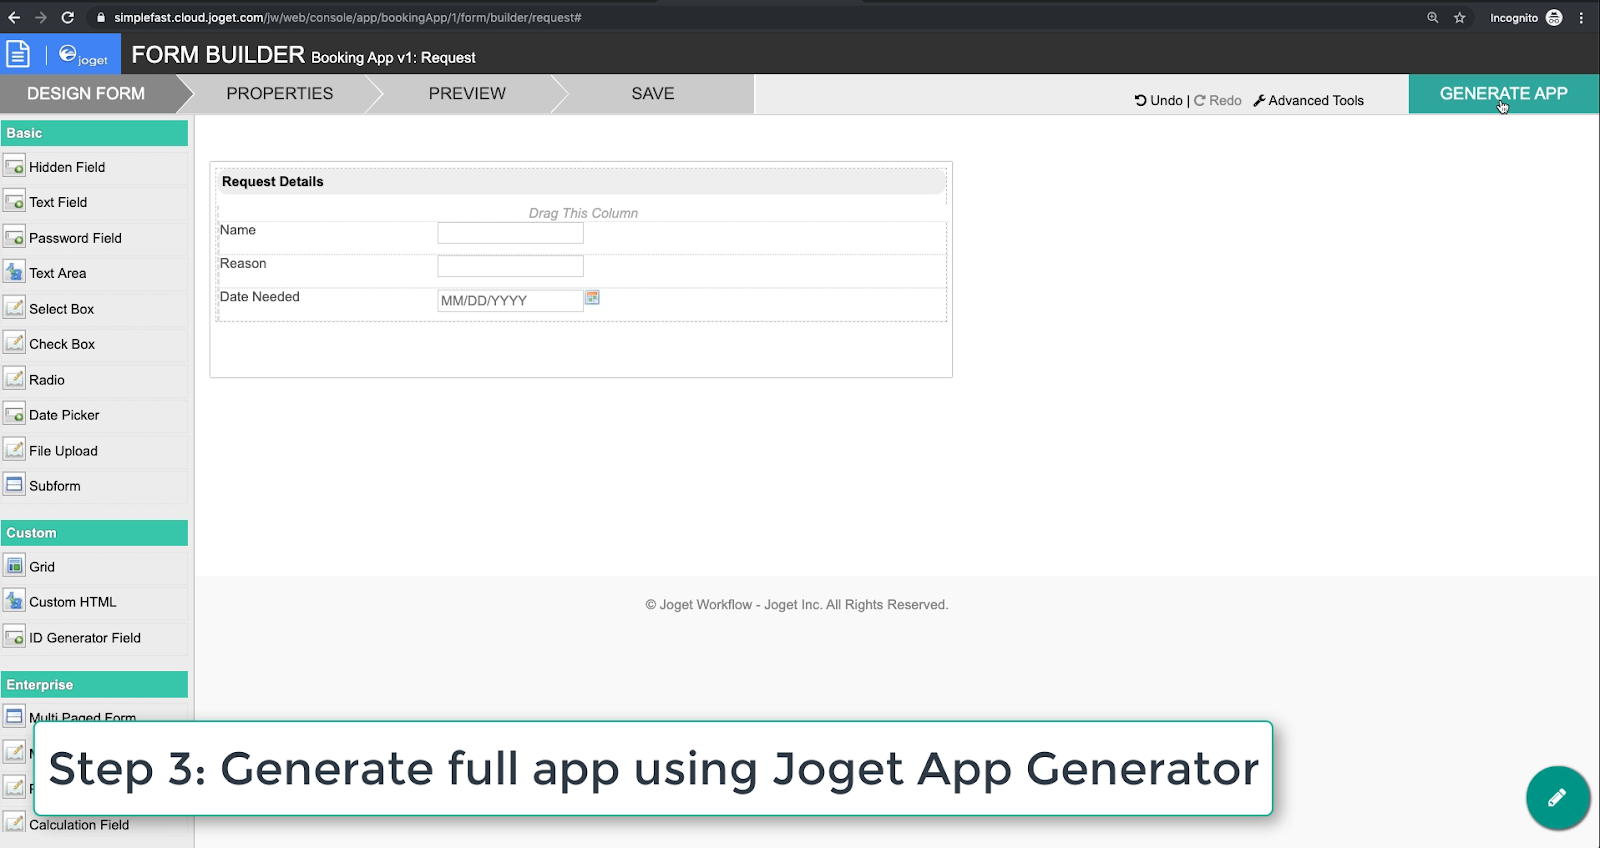The width and height of the screenshot is (1600, 848).
Task: Click Redo in the toolbar
Action: coord(1217,100)
